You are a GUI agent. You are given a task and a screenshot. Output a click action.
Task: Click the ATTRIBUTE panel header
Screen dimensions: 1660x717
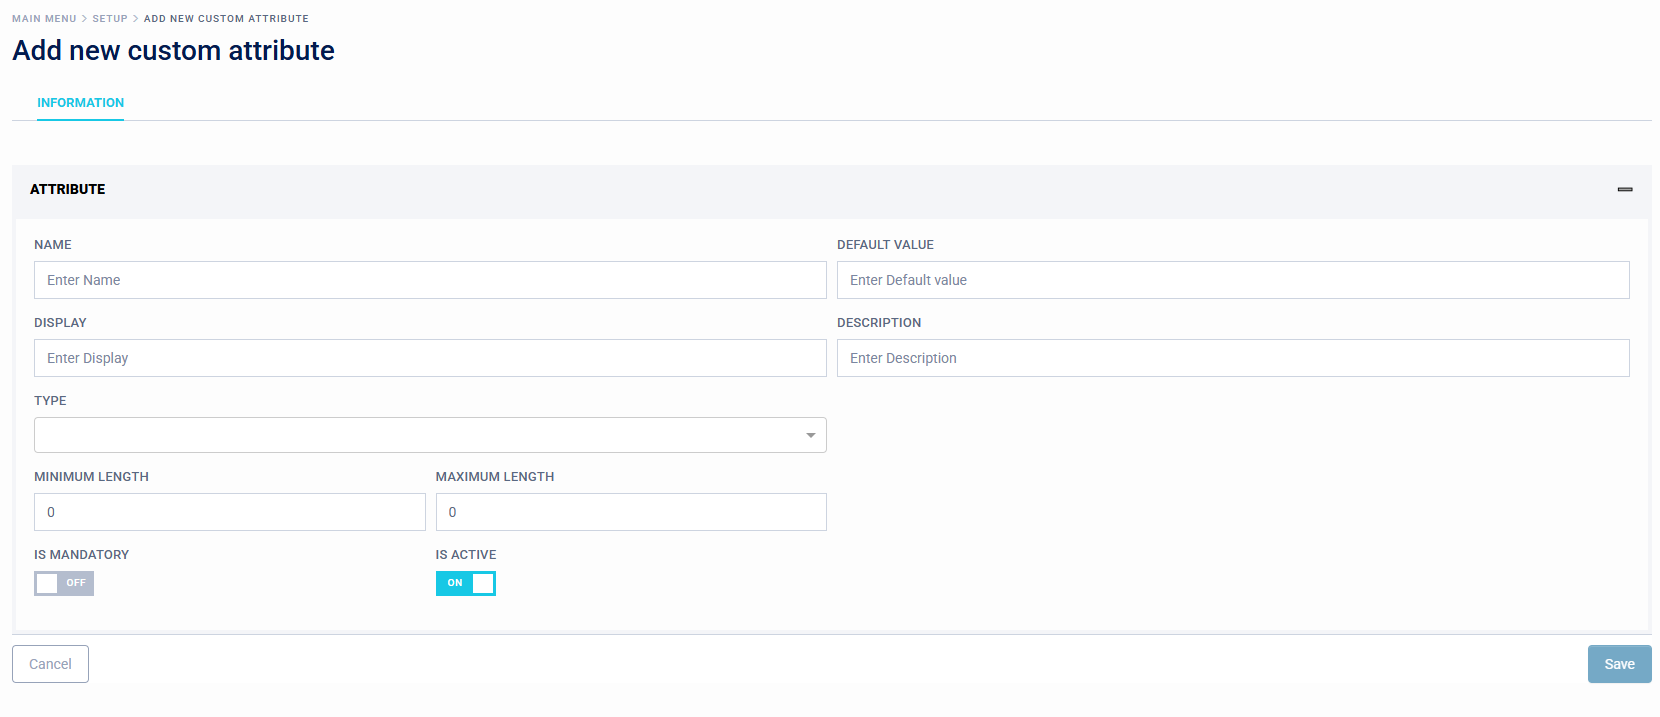tap(68, 189)
